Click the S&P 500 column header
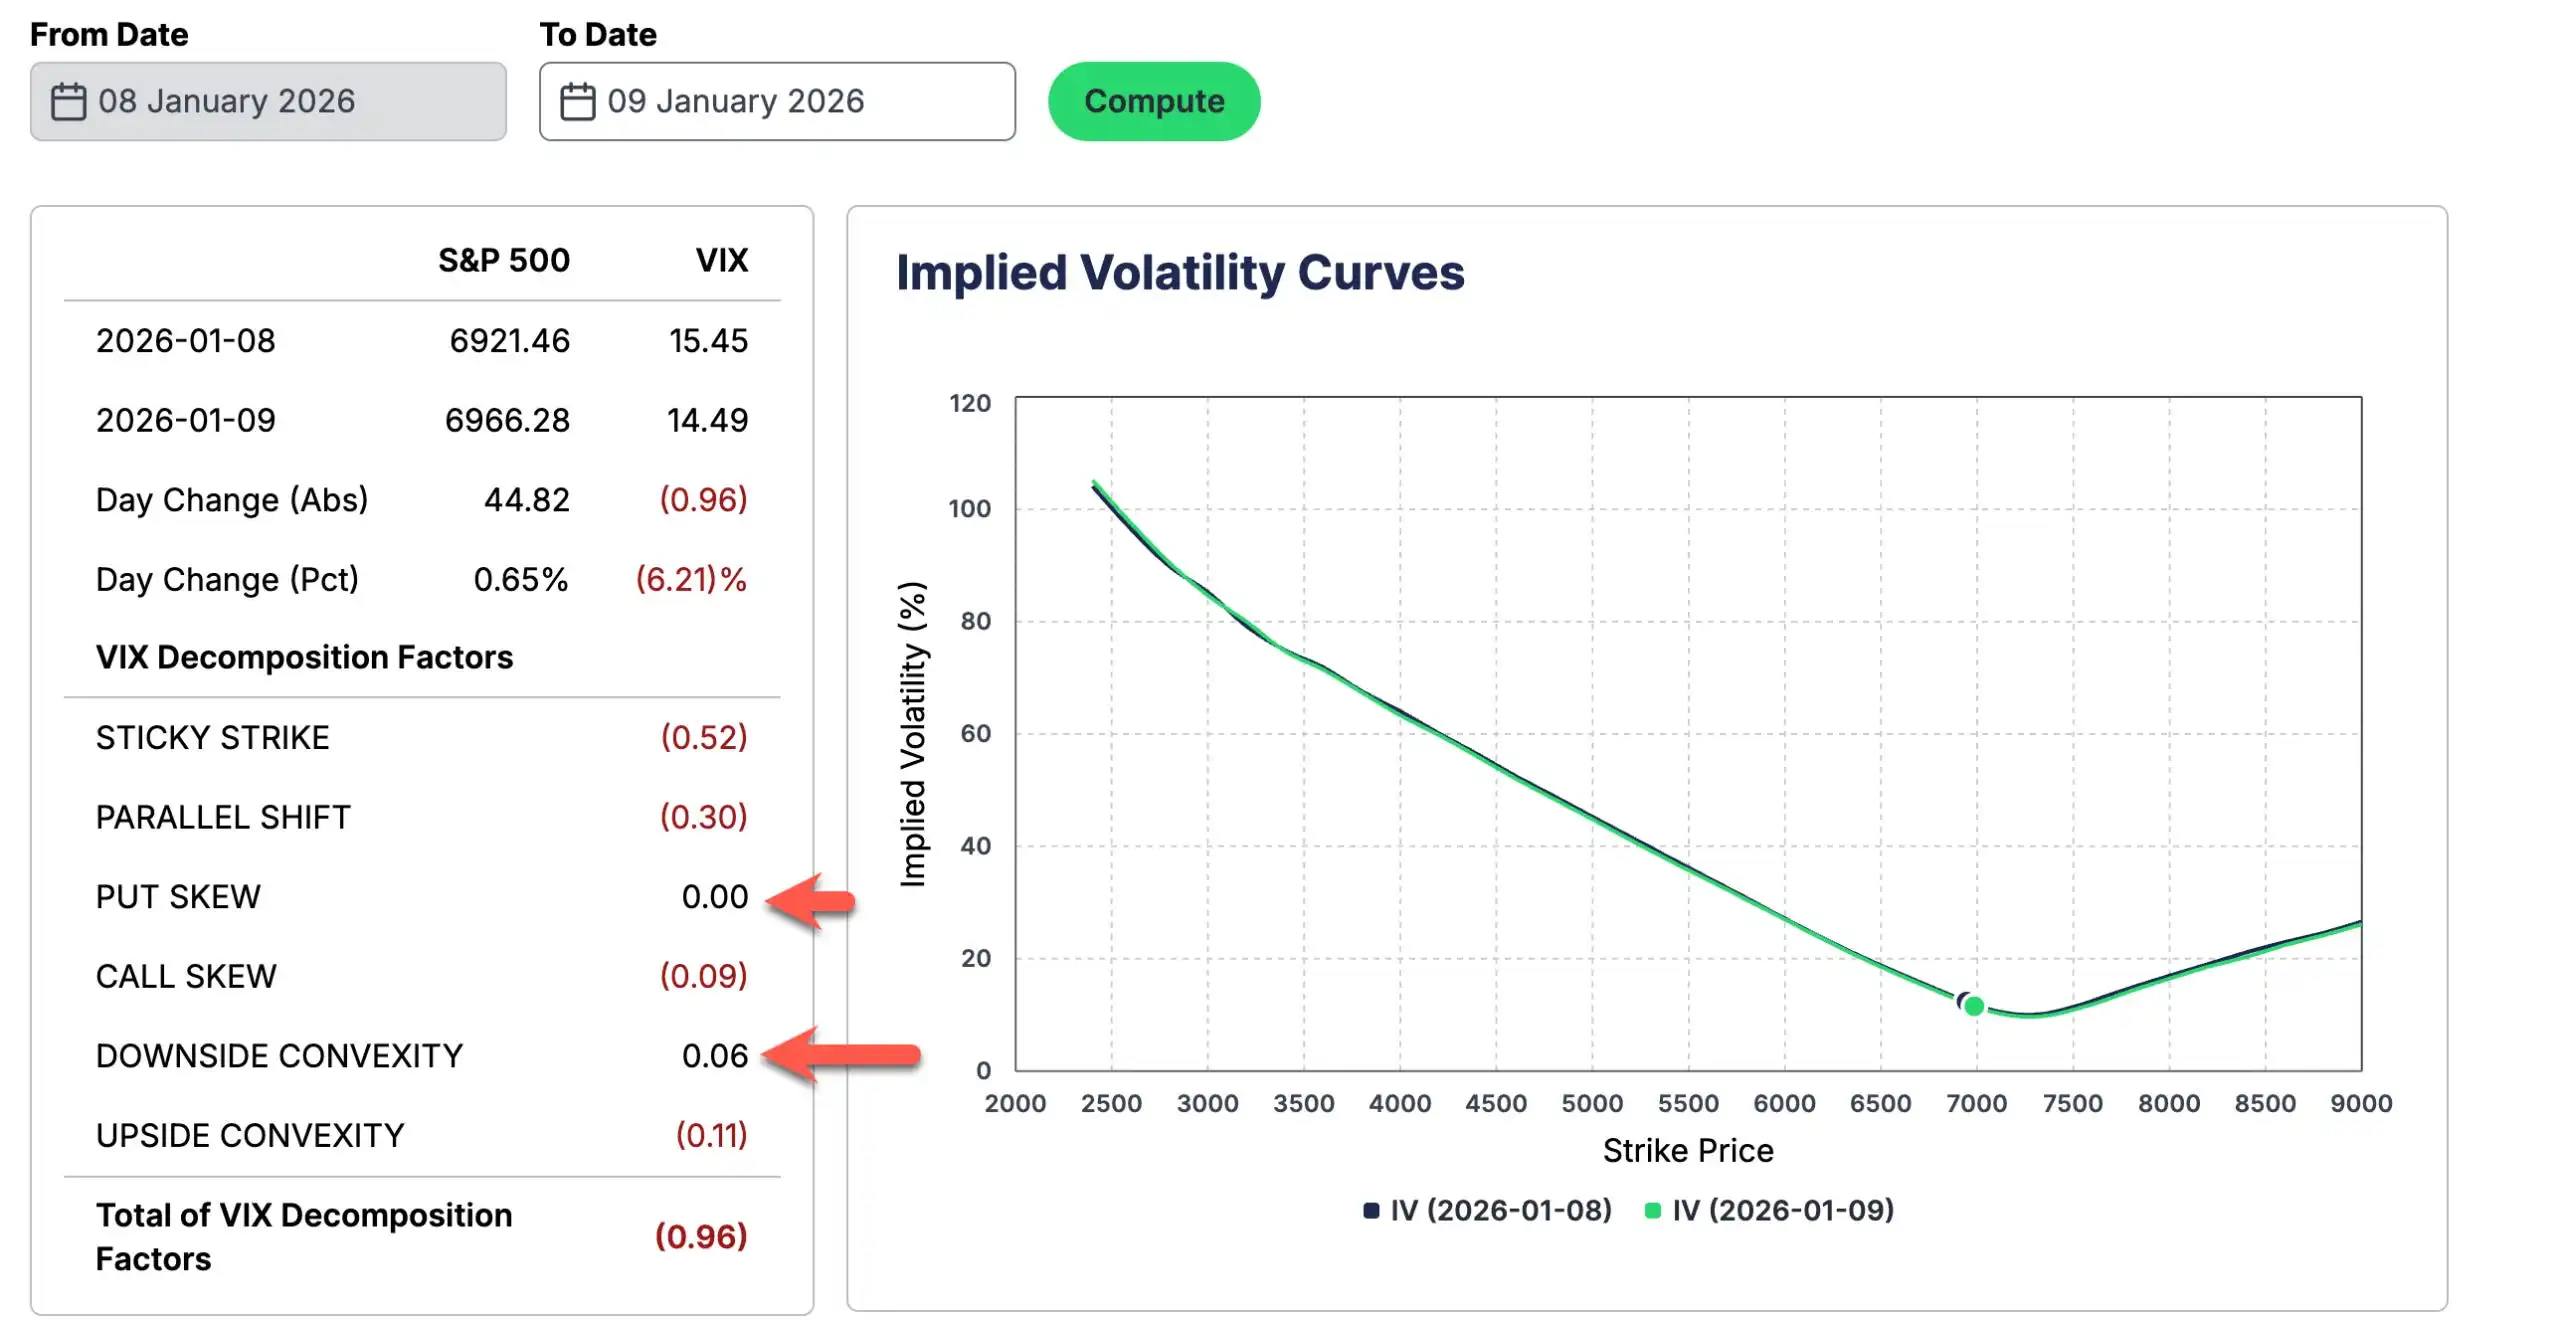Screen dimensions: 2560x1321 504,260
